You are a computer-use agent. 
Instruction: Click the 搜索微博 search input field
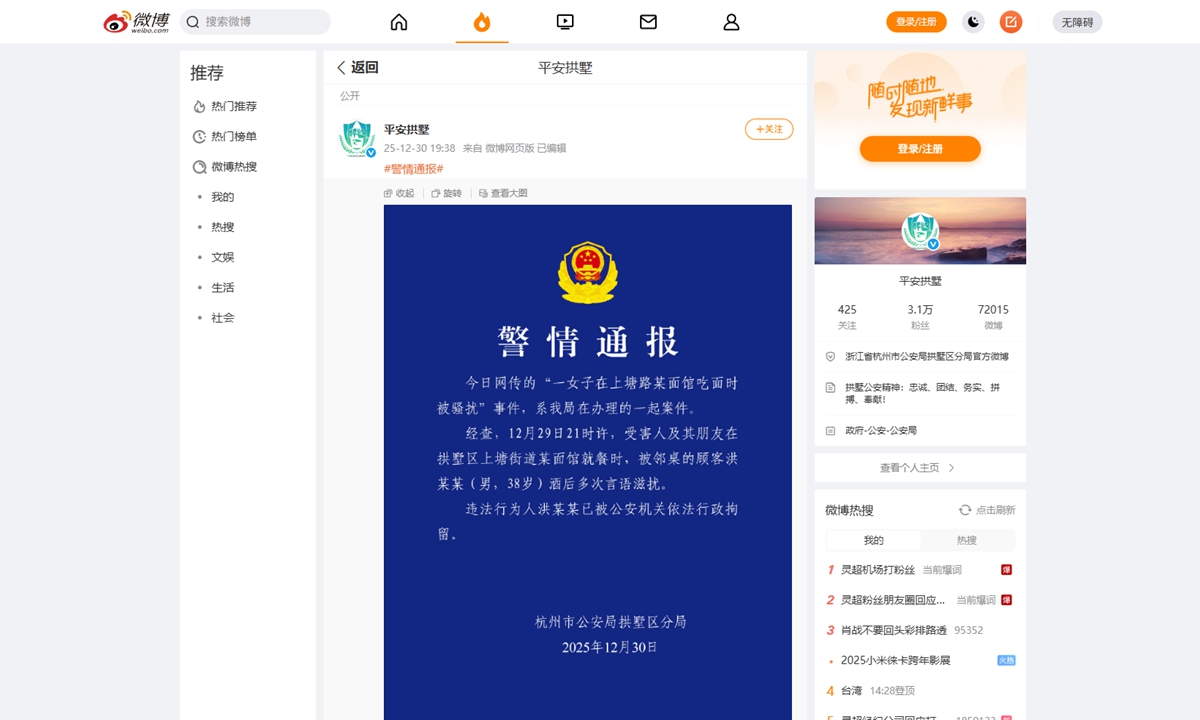pos(255,21)
